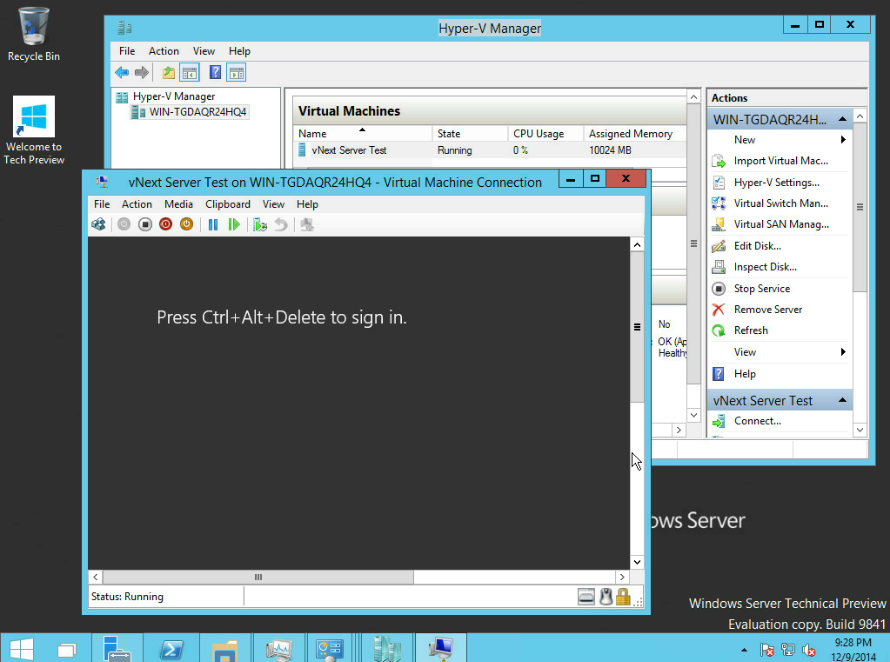Open File Explorer from the taskbar
The width and height of the screenshot is (890, 662).
click(x=225, y=648)
